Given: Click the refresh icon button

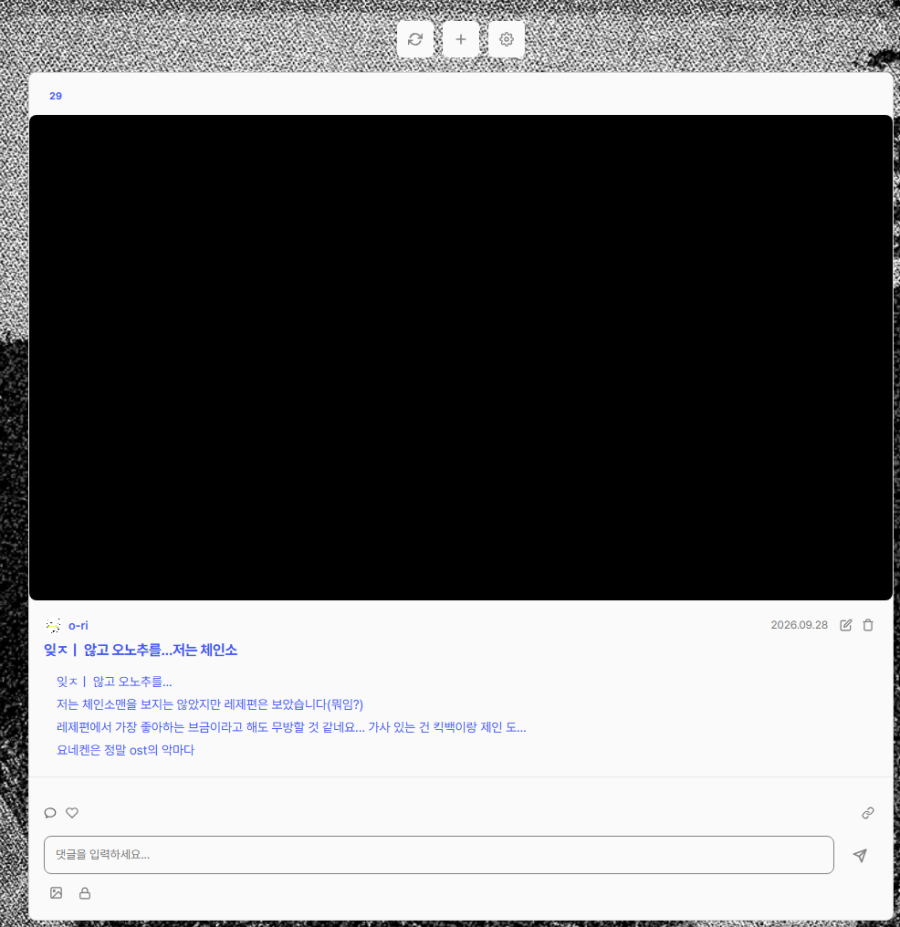Looking at the screenshot, I should pos(415,40).
